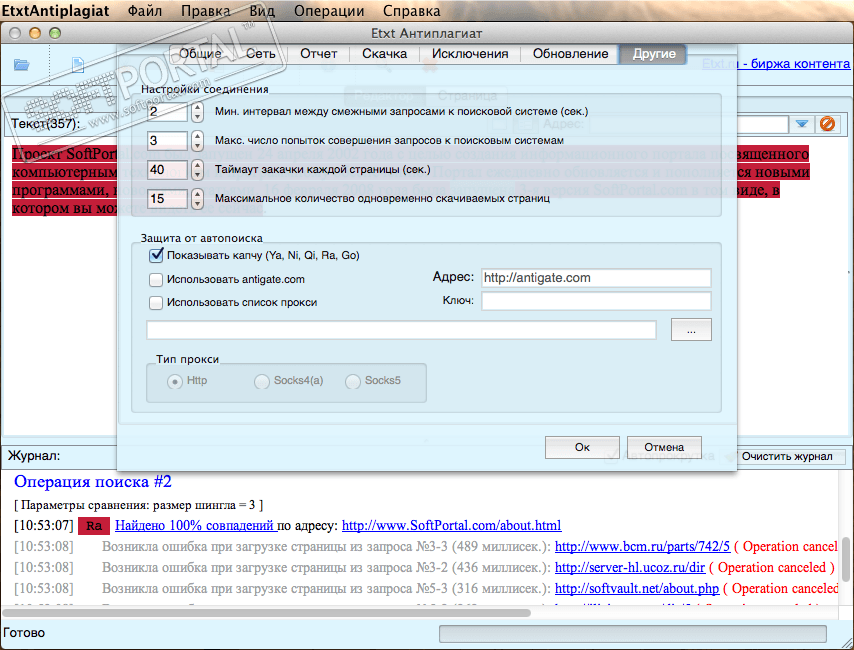Click stepper for page download timeout
Screen dimensions: 854x650
pos(197,170)
